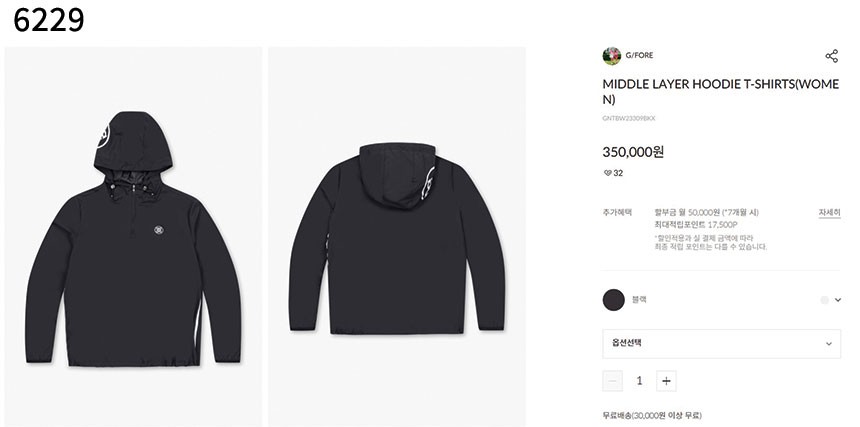
Task: Select the light gray color dot
Action: pos(824,299)
